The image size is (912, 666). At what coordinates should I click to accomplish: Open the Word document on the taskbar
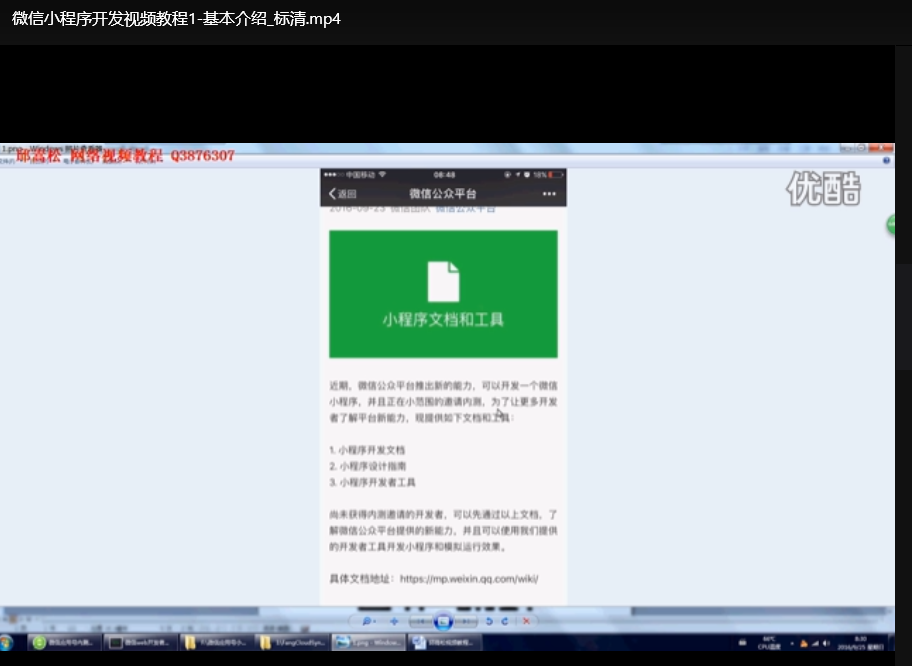point(445,643)
